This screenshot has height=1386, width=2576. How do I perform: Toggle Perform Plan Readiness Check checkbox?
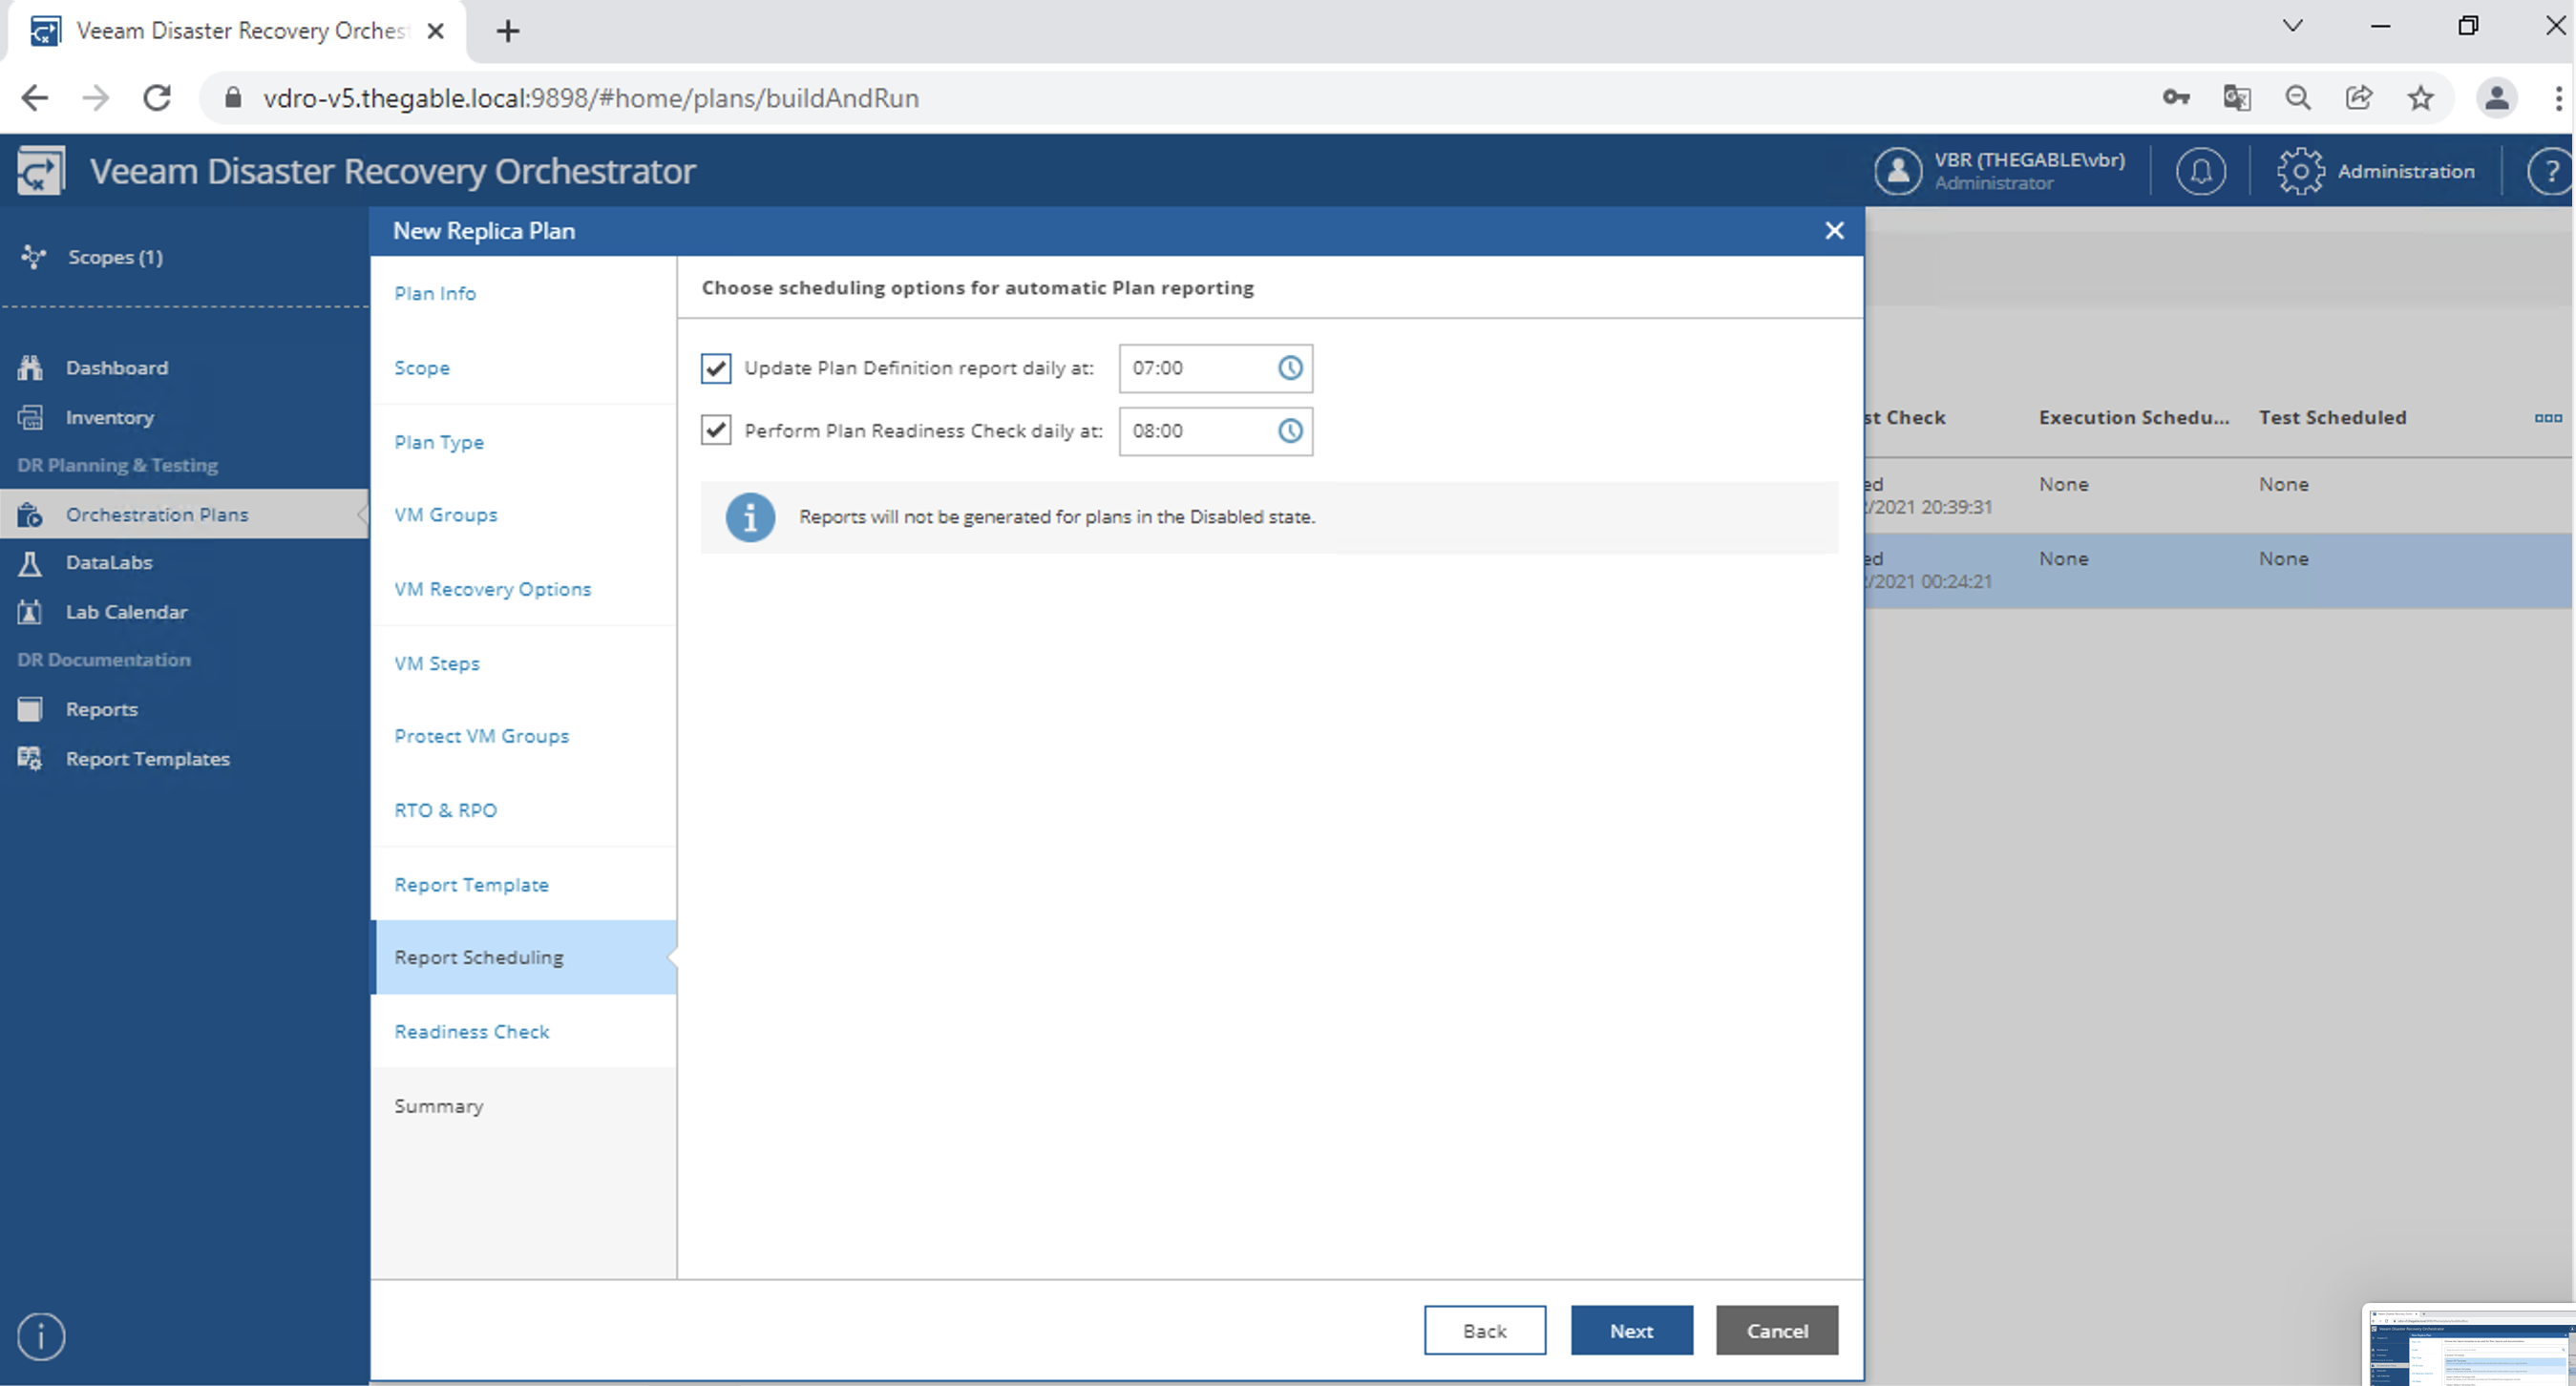coord(715,430)
